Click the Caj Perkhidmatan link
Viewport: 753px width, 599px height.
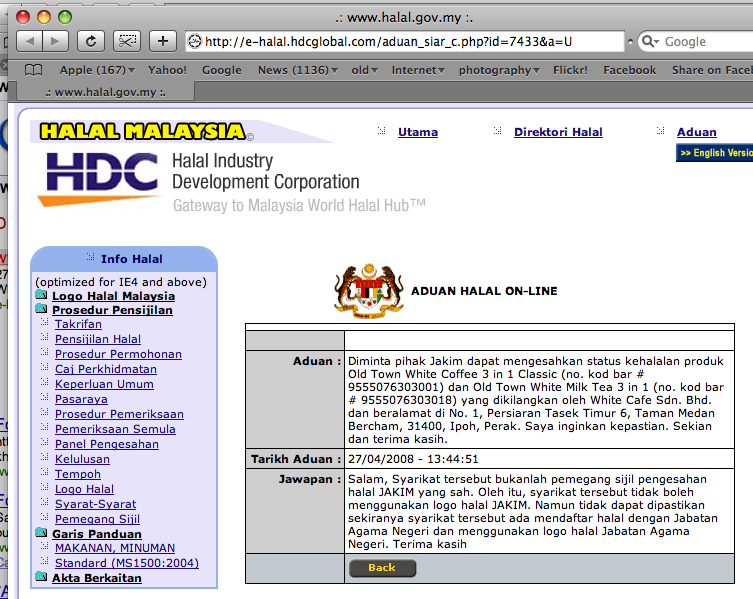coord(106,369)
